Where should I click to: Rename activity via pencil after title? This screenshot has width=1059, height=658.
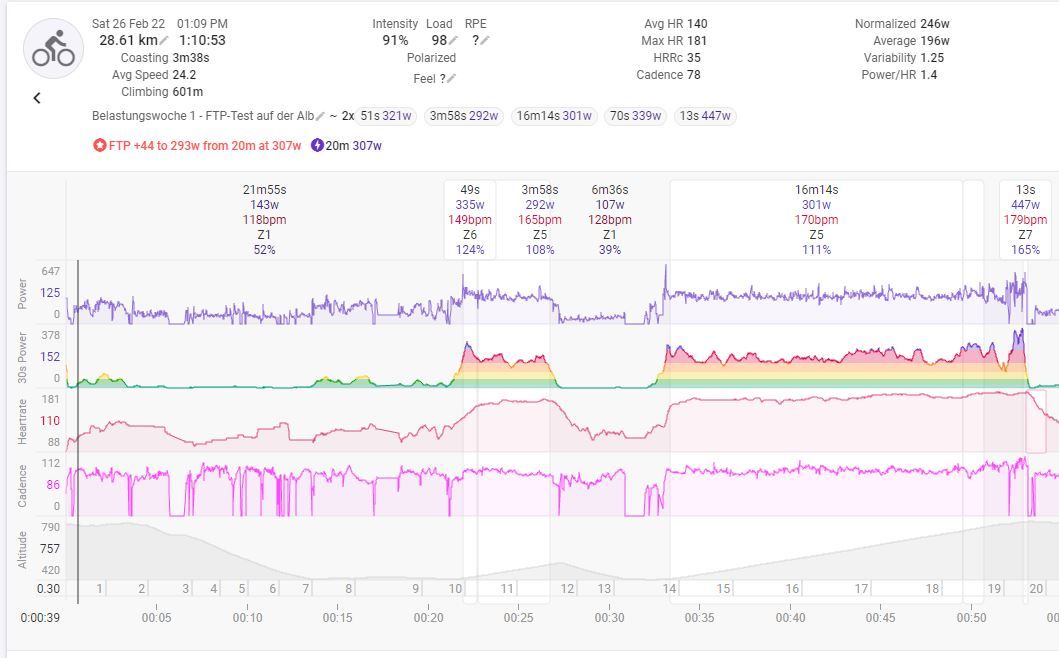321,116
